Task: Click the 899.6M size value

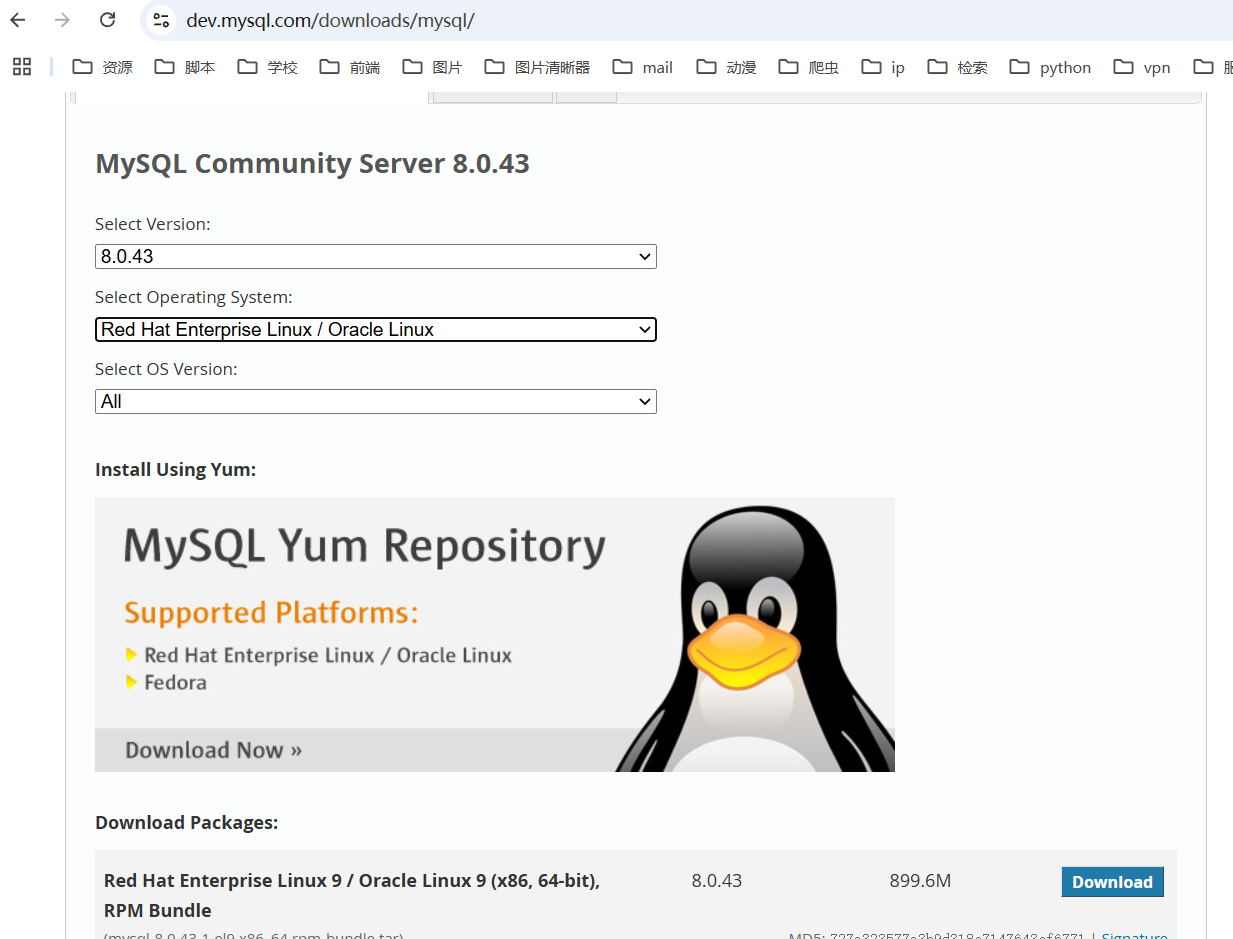Action: [x=920, y=881]
